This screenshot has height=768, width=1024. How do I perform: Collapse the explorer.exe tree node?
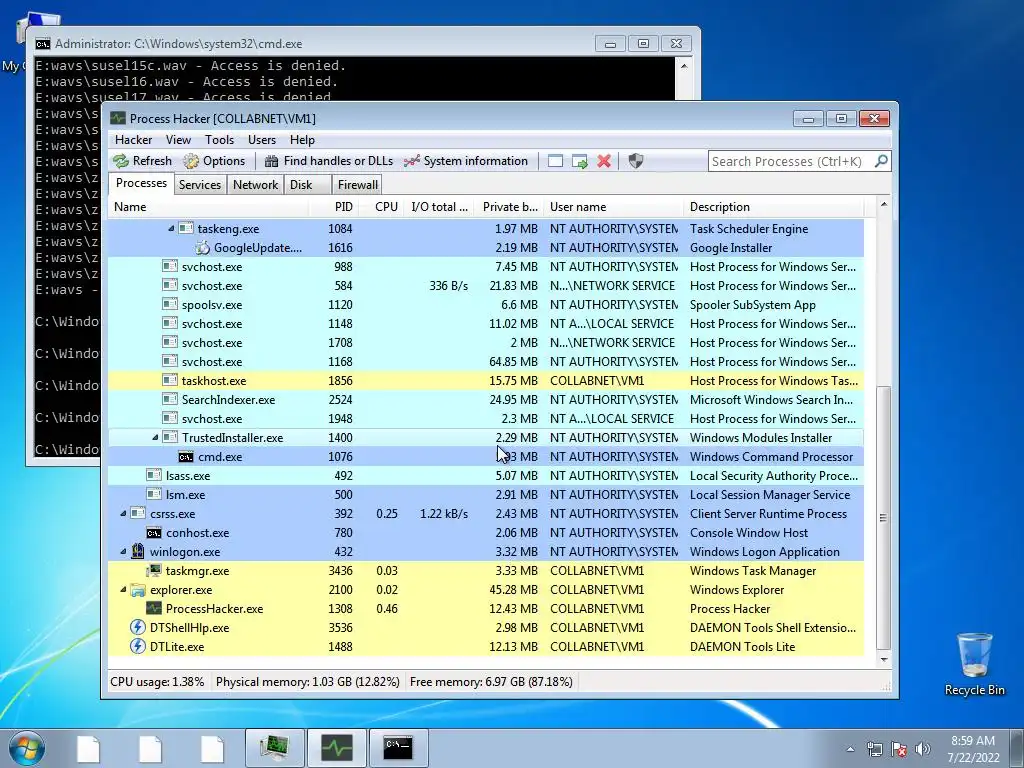(x=123, y=589)
